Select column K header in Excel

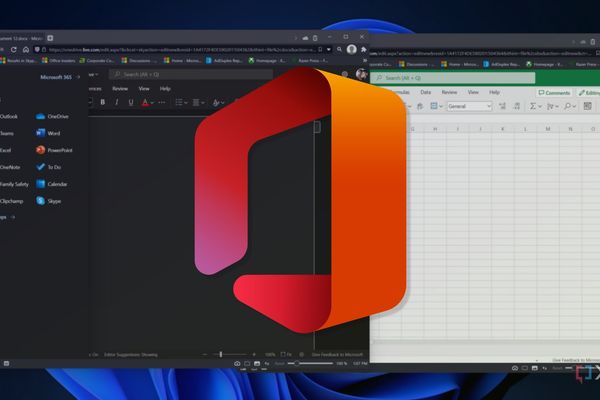(502, 129)
